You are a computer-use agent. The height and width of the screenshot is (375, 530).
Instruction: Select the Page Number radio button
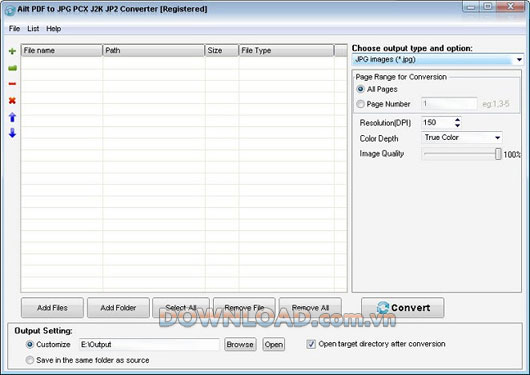[x=360, y=104]
